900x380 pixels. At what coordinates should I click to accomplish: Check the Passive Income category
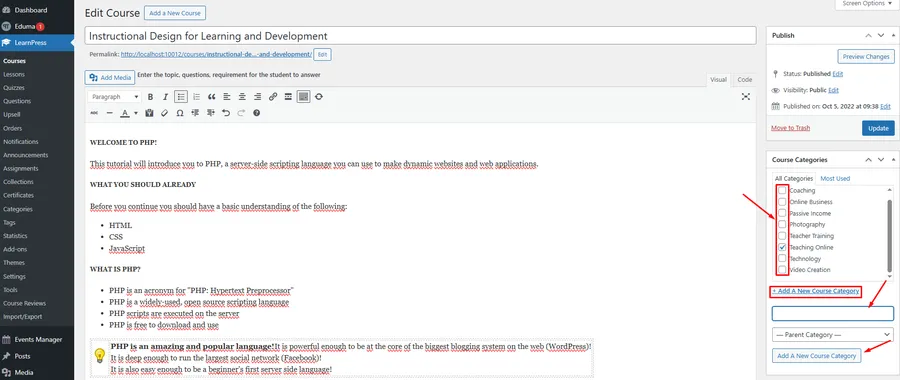point(782,213)
